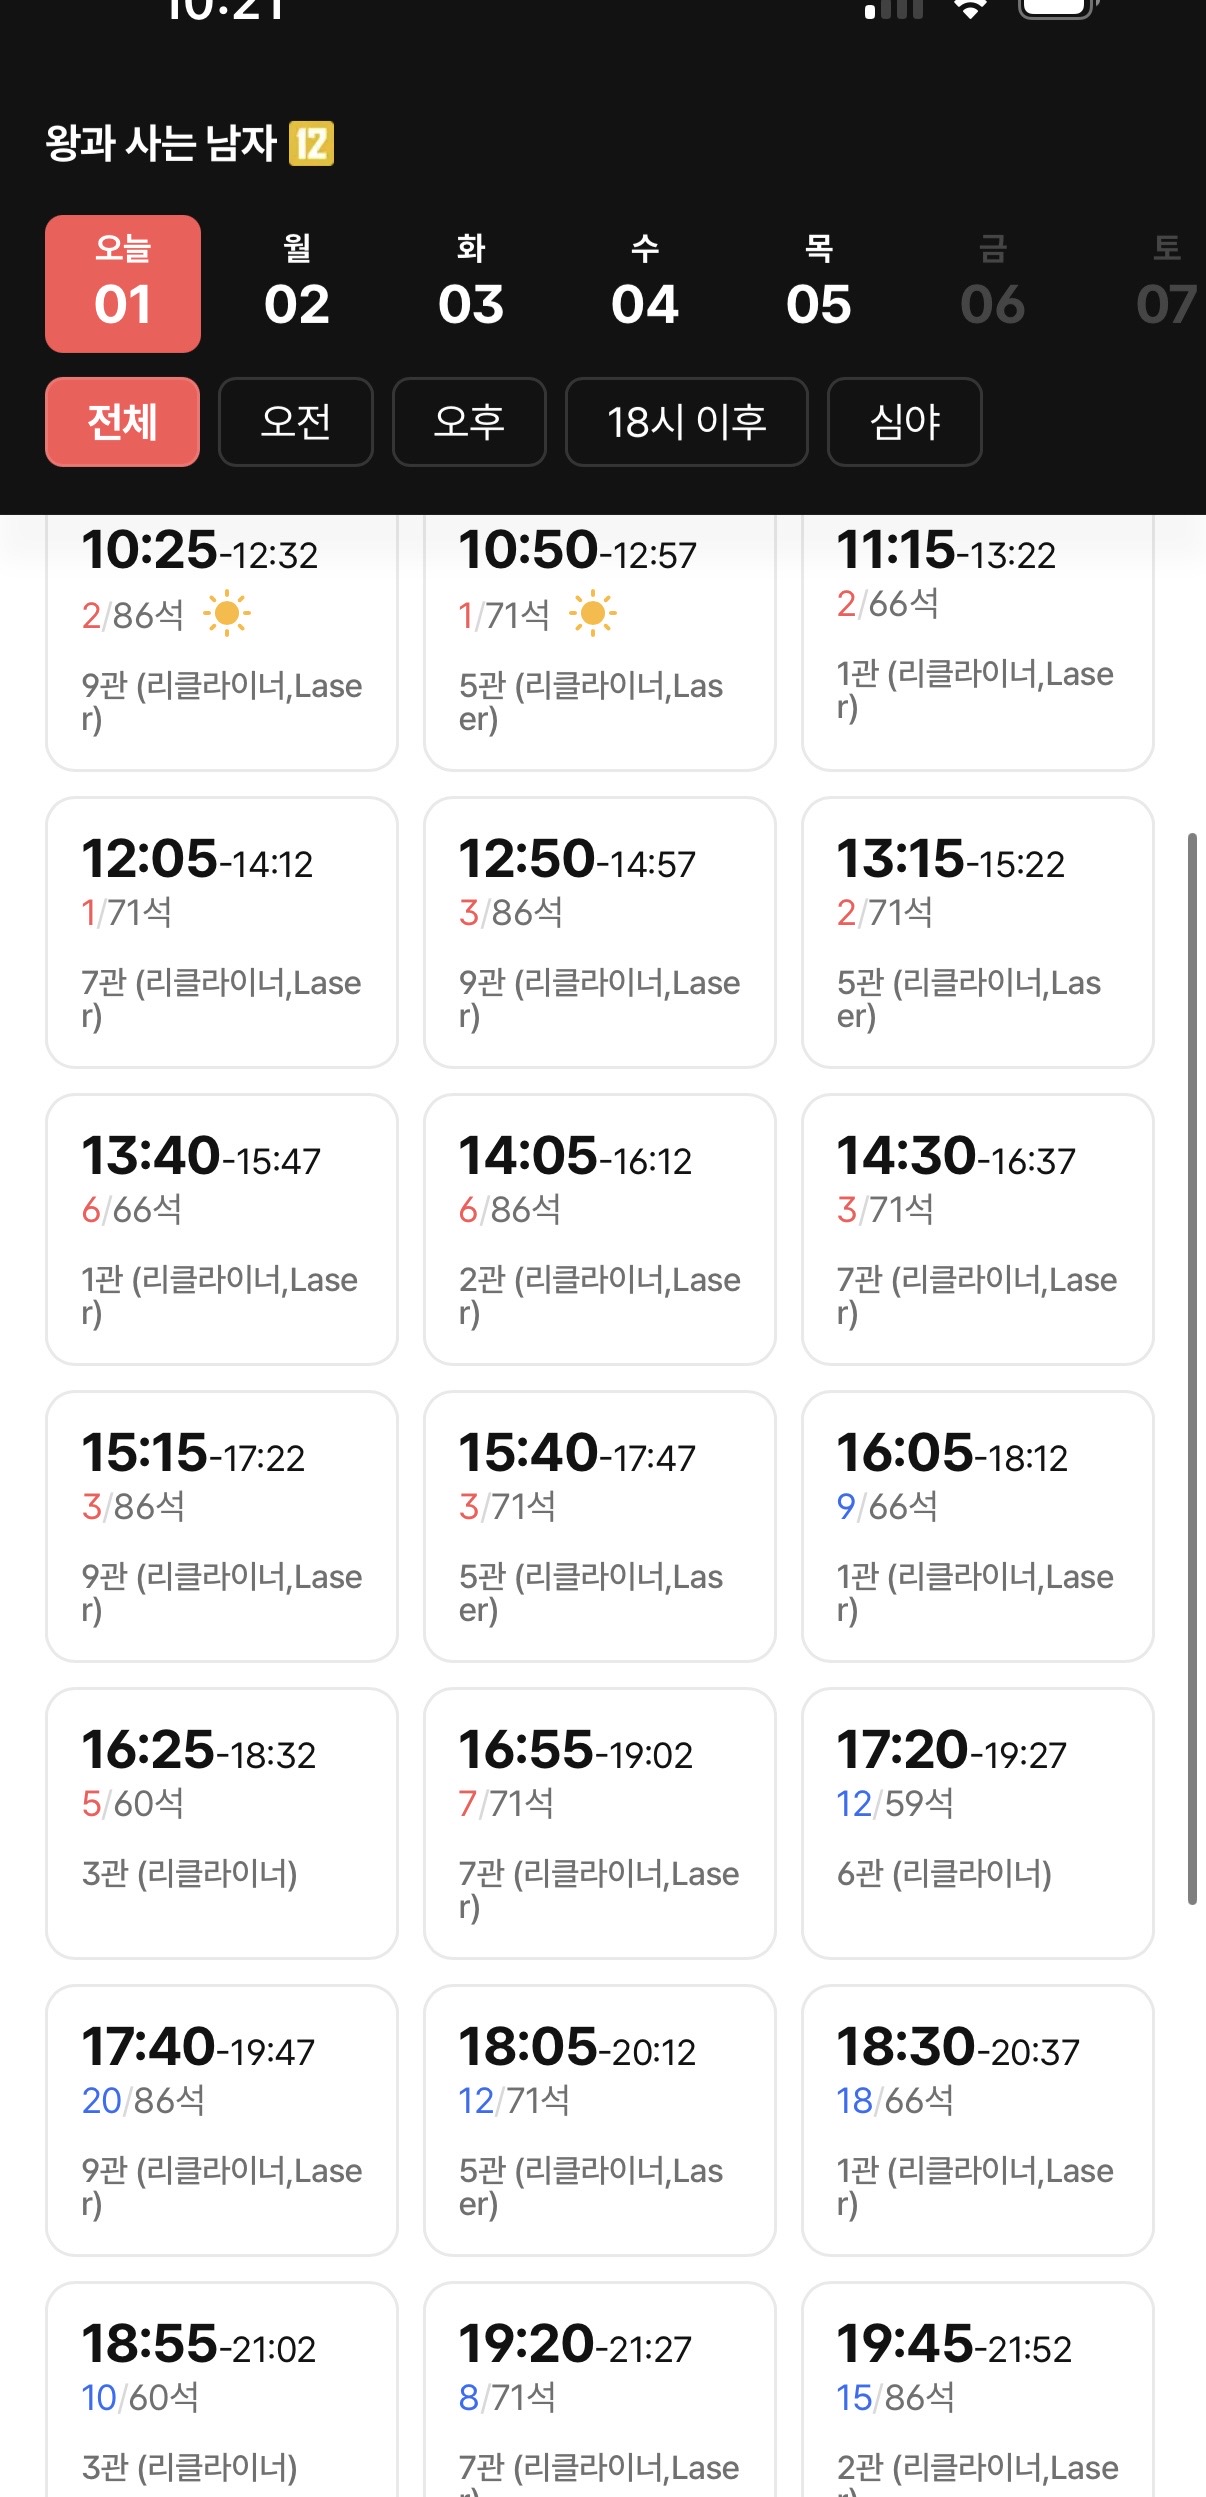The width and height of the screenshot is (1206, 2497).
Task: Tap the 12 age rating badge
Action: pos(311,144)
